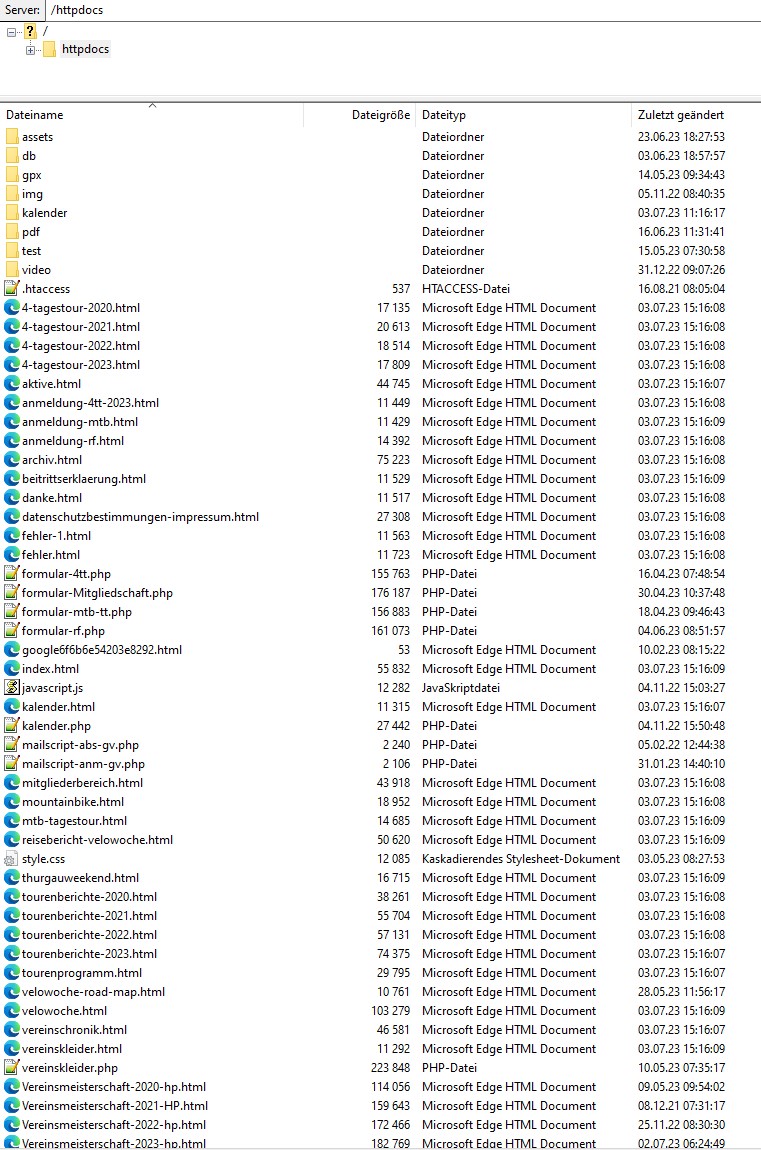The width and height of the screenshot is (761, 1150).
Task: Select file tourenberichte-2020.html
Action: (89, 897)
